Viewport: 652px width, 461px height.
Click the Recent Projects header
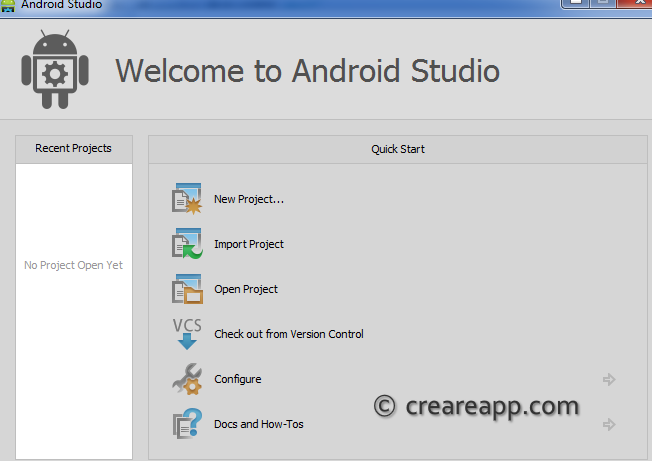[74, 149]
